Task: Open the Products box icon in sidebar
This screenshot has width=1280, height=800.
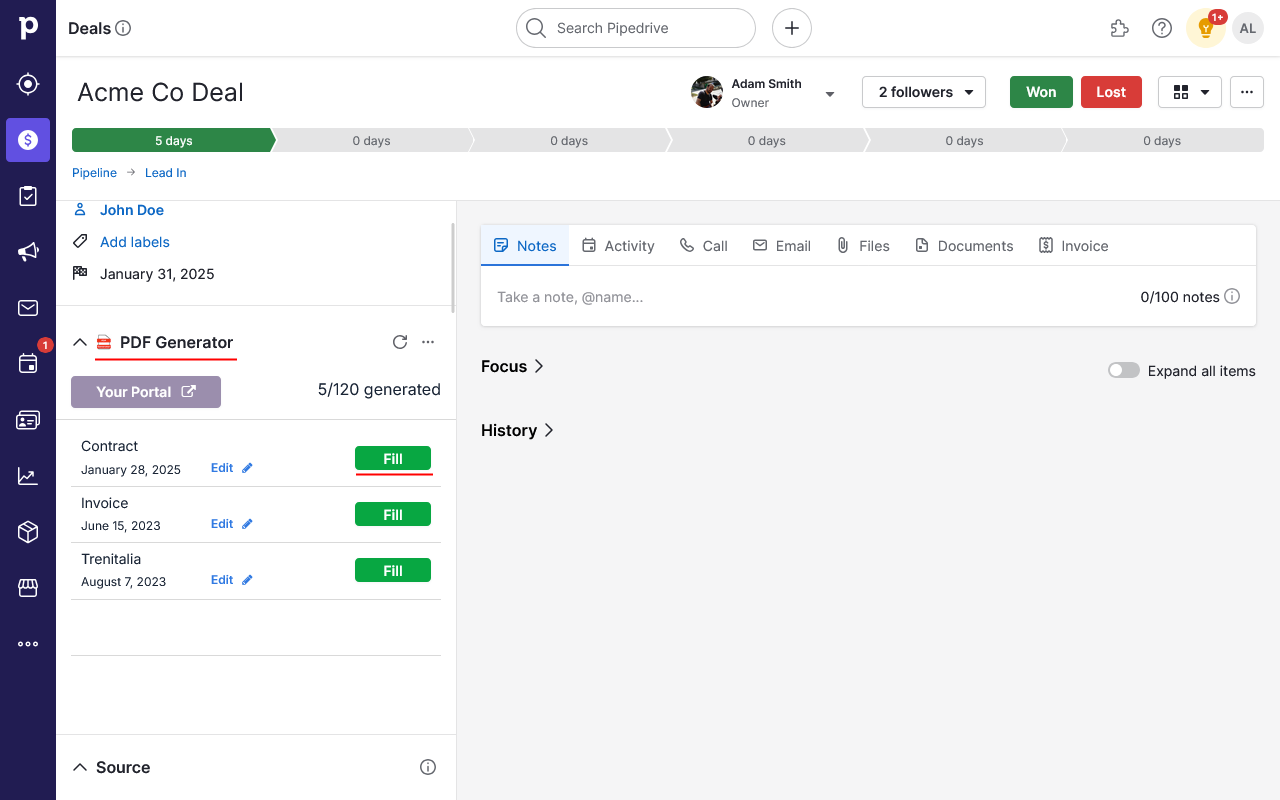Action: [x=28, y=532]
